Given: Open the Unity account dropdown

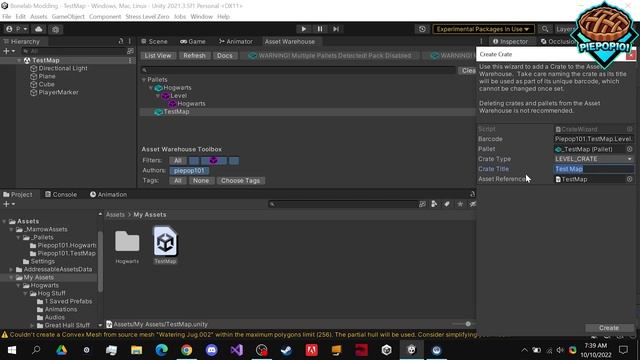Looking at the screenshot, I should click(17, 29).
